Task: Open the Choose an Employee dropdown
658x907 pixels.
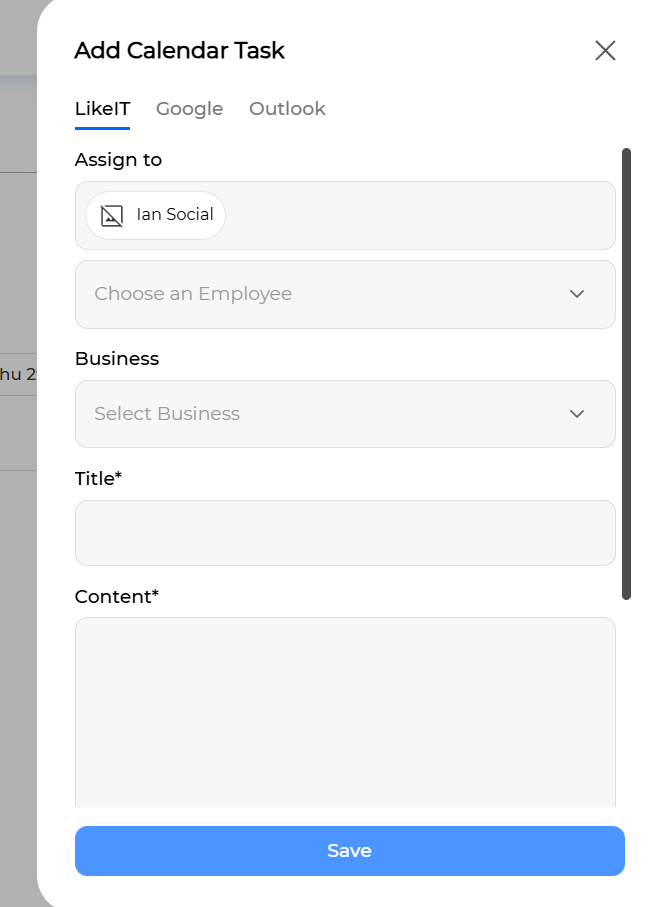Action: (x=345, y=294)
